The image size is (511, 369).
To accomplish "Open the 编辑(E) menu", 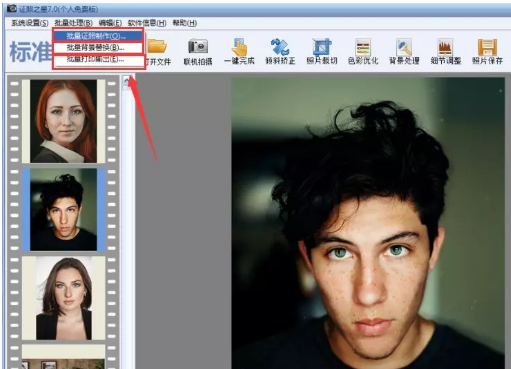I will pos(110,23).
